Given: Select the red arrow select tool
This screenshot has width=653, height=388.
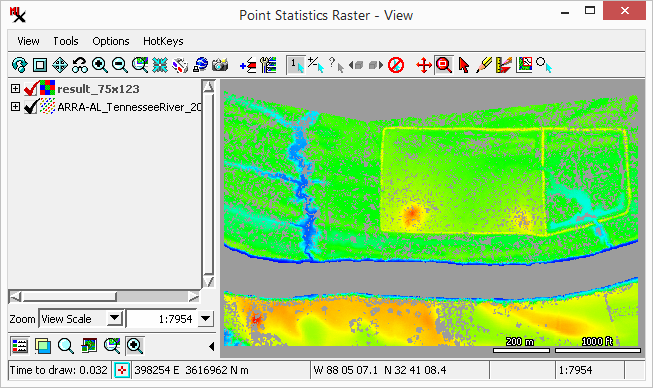Looking at the screenshot, I should point(464,65).
